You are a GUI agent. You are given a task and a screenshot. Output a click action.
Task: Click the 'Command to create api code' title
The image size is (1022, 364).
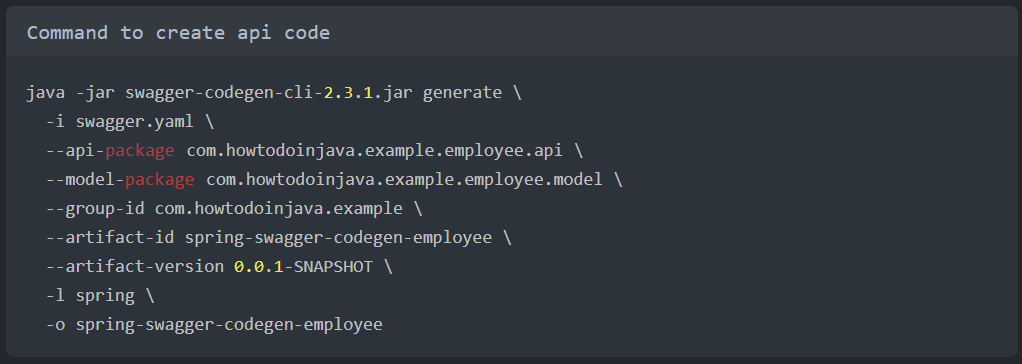point(178,33)
